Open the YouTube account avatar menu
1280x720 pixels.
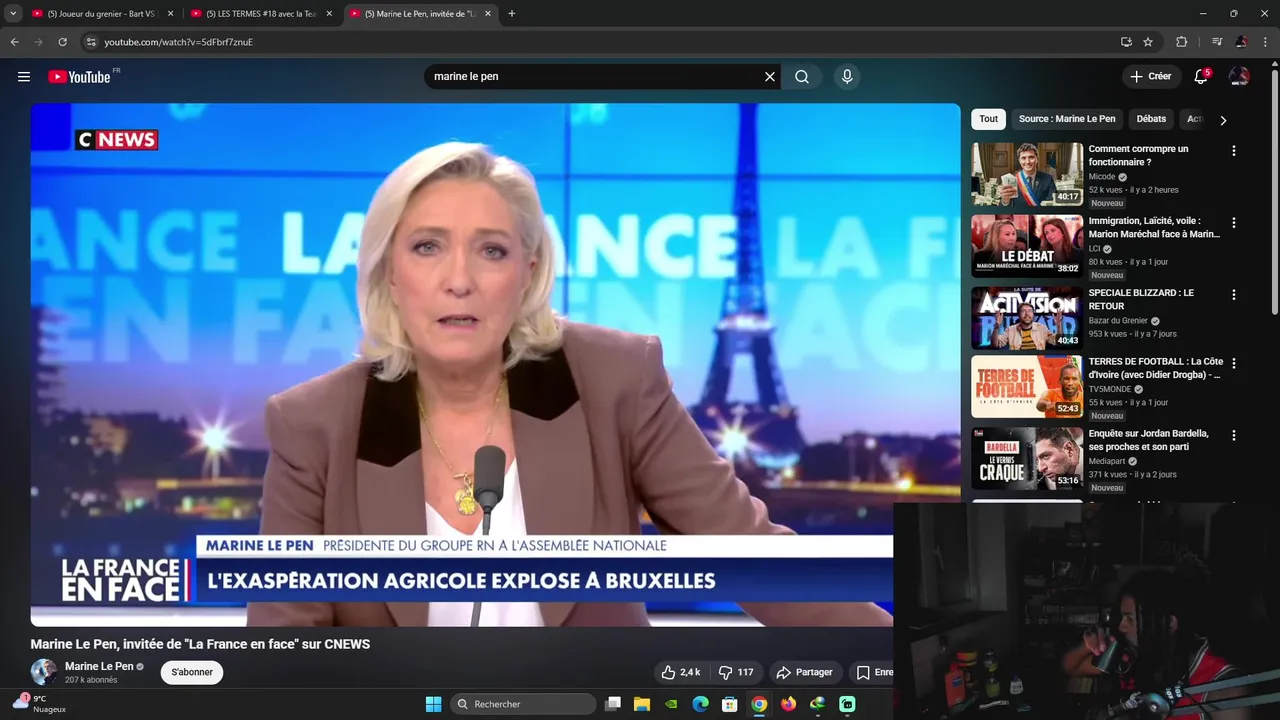point(1239,77)
